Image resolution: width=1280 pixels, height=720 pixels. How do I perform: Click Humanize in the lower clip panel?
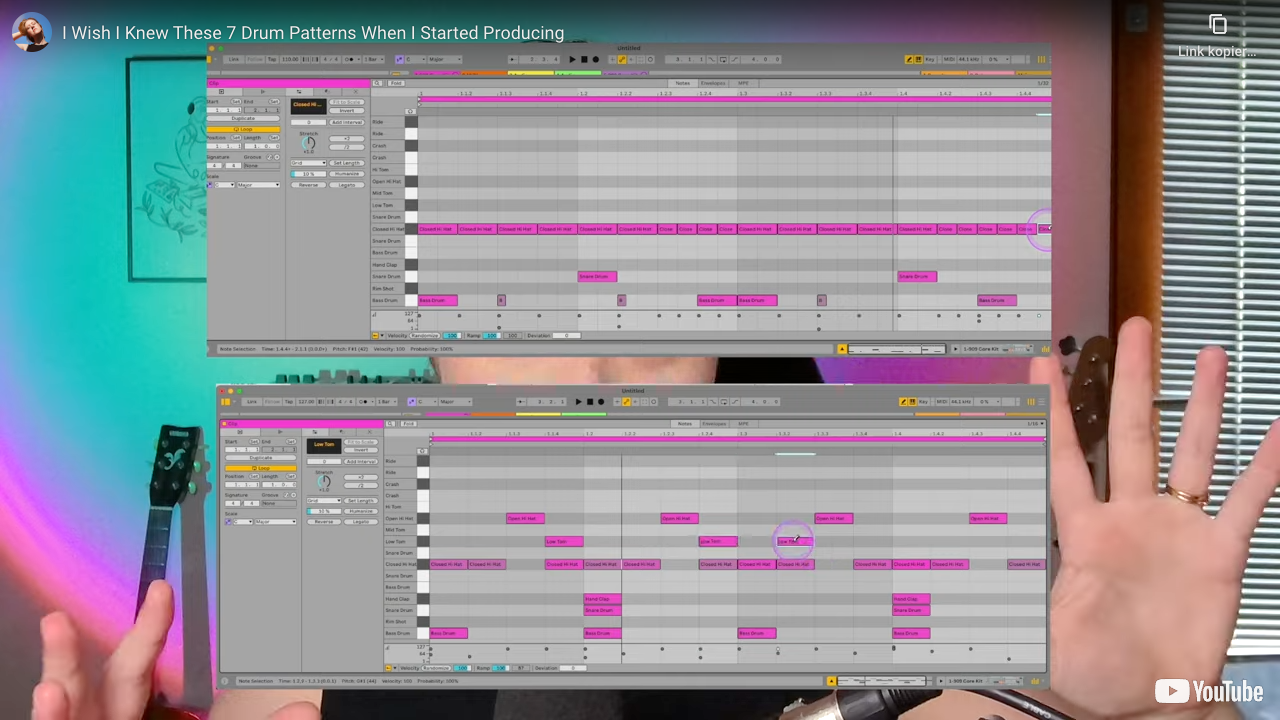point(361,511)
